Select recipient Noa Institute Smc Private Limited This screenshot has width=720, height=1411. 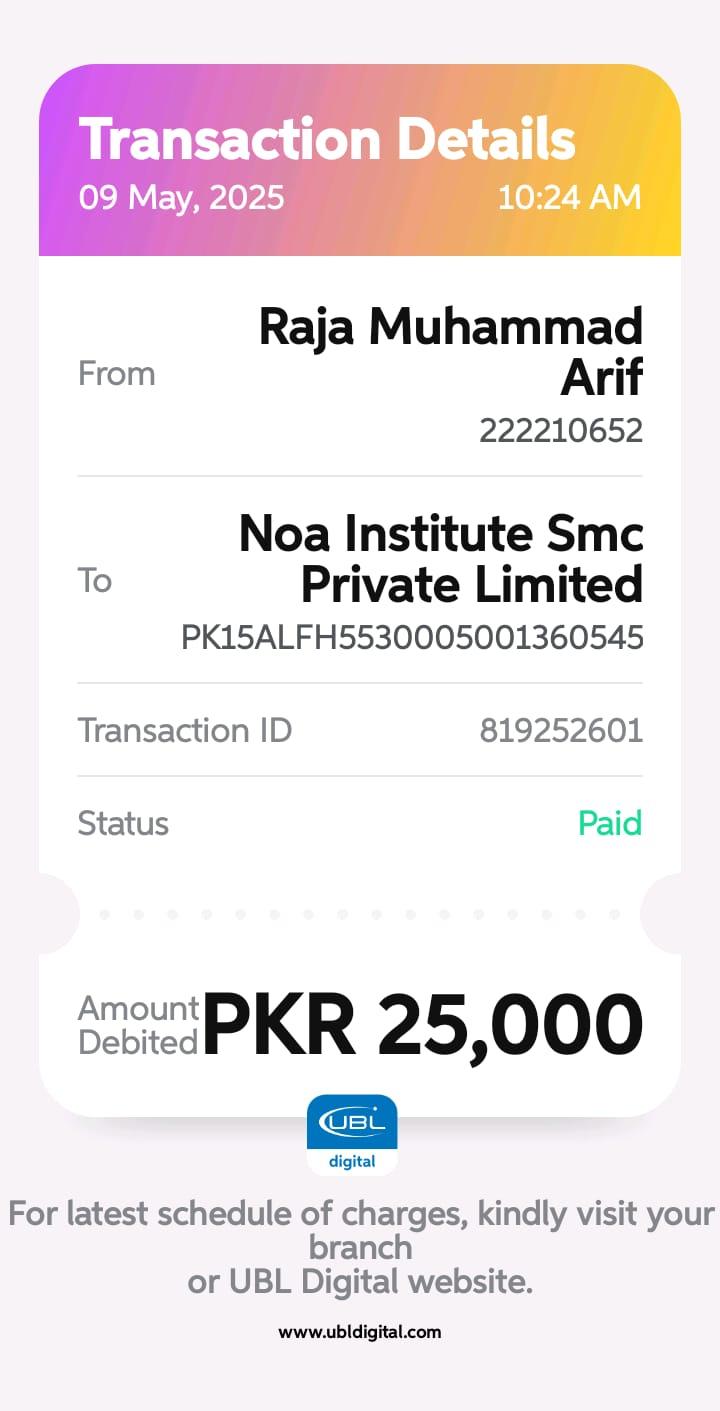(x=441, y=560)
